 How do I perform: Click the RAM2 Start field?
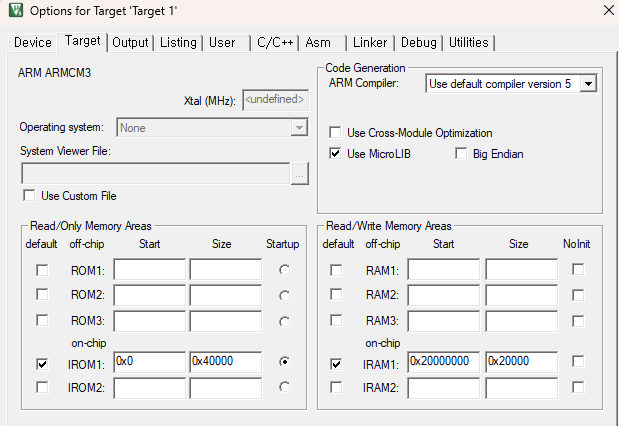pyautogui.click(x=443, y=295)
